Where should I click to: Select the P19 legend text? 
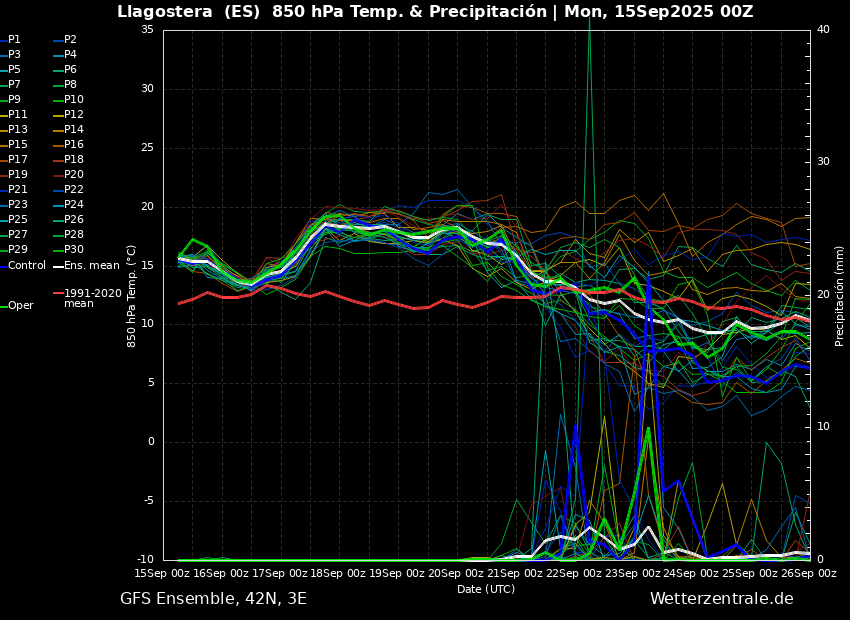pyautogui.click(x=18, y=175)
